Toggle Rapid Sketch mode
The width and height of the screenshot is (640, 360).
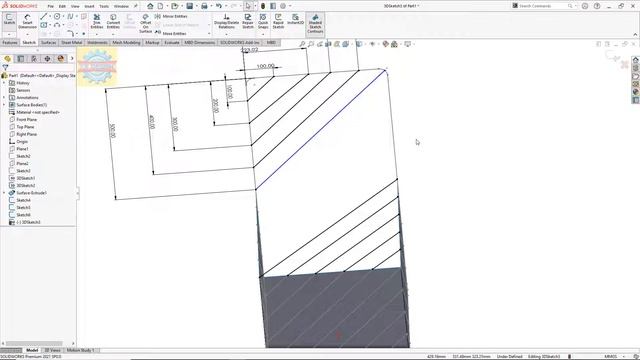(278, 21)
